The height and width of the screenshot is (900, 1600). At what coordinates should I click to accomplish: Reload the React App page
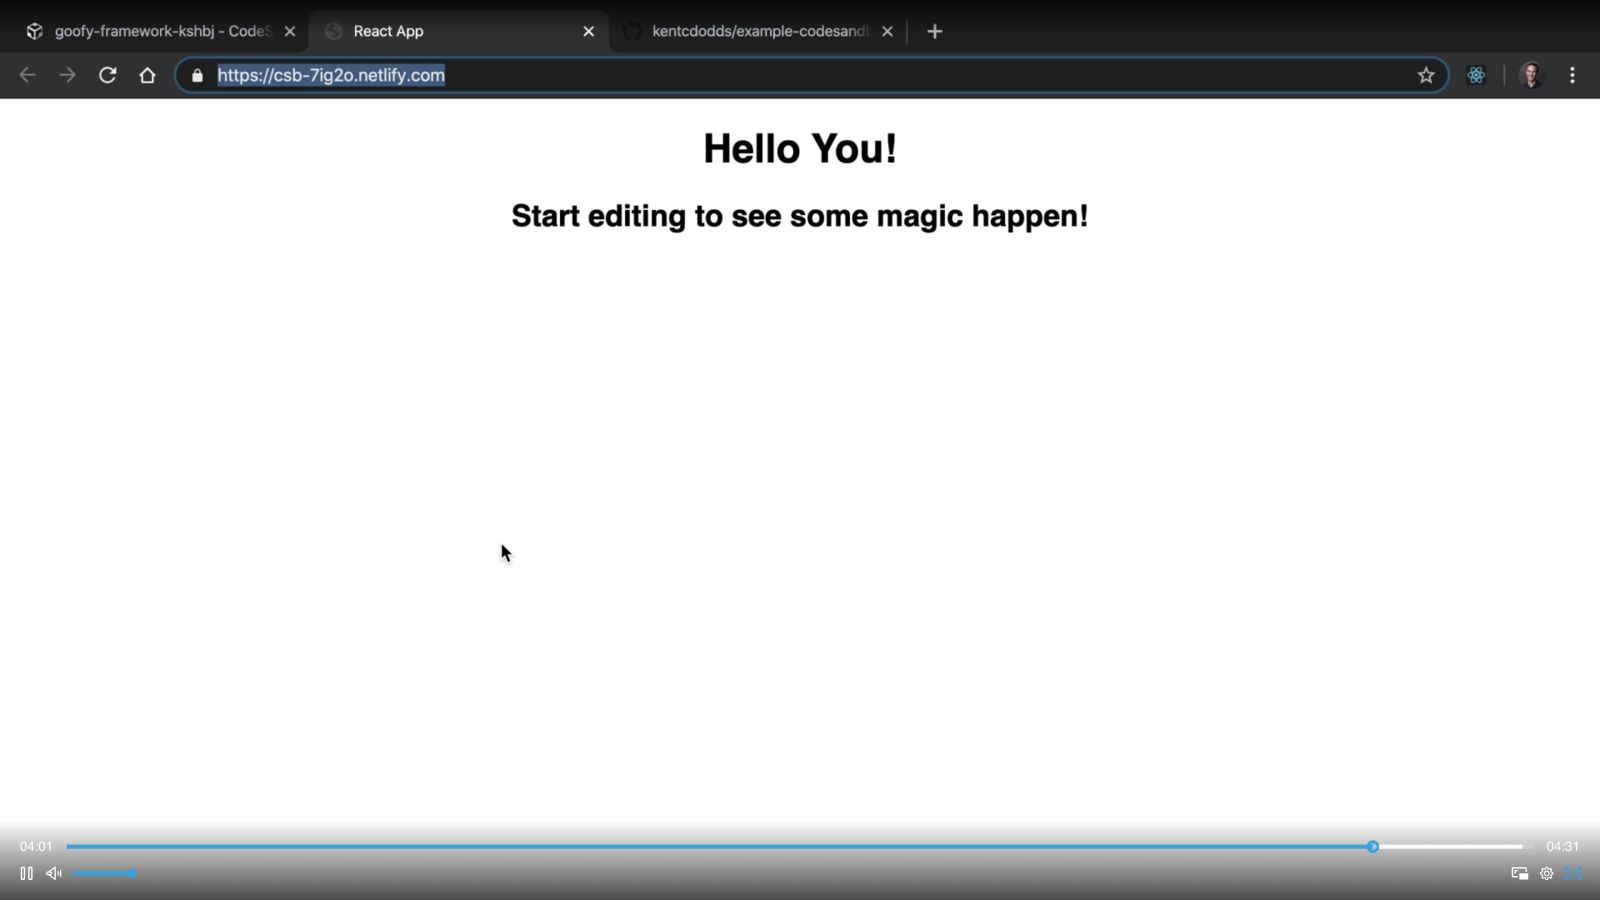coord(107,75)
